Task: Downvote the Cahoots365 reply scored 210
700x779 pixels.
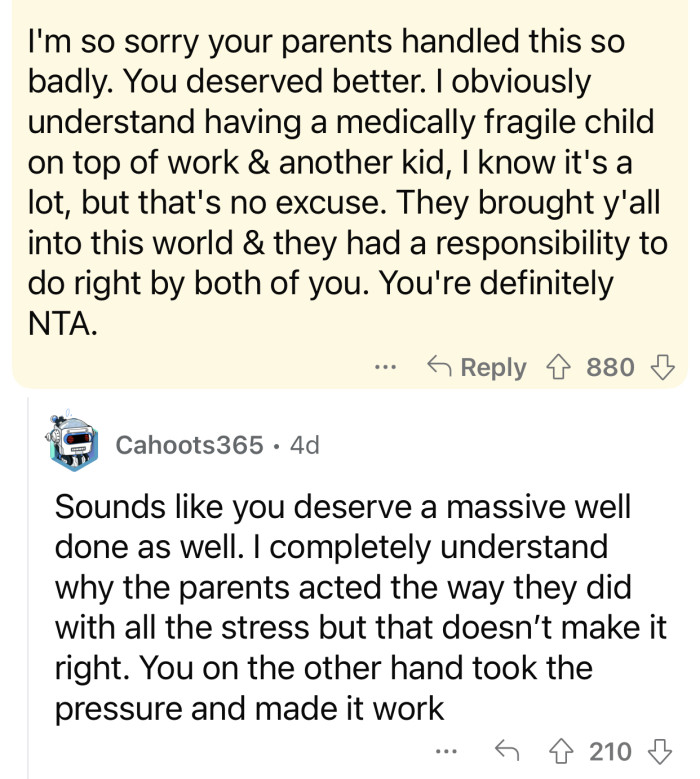Action: (661, 751)
